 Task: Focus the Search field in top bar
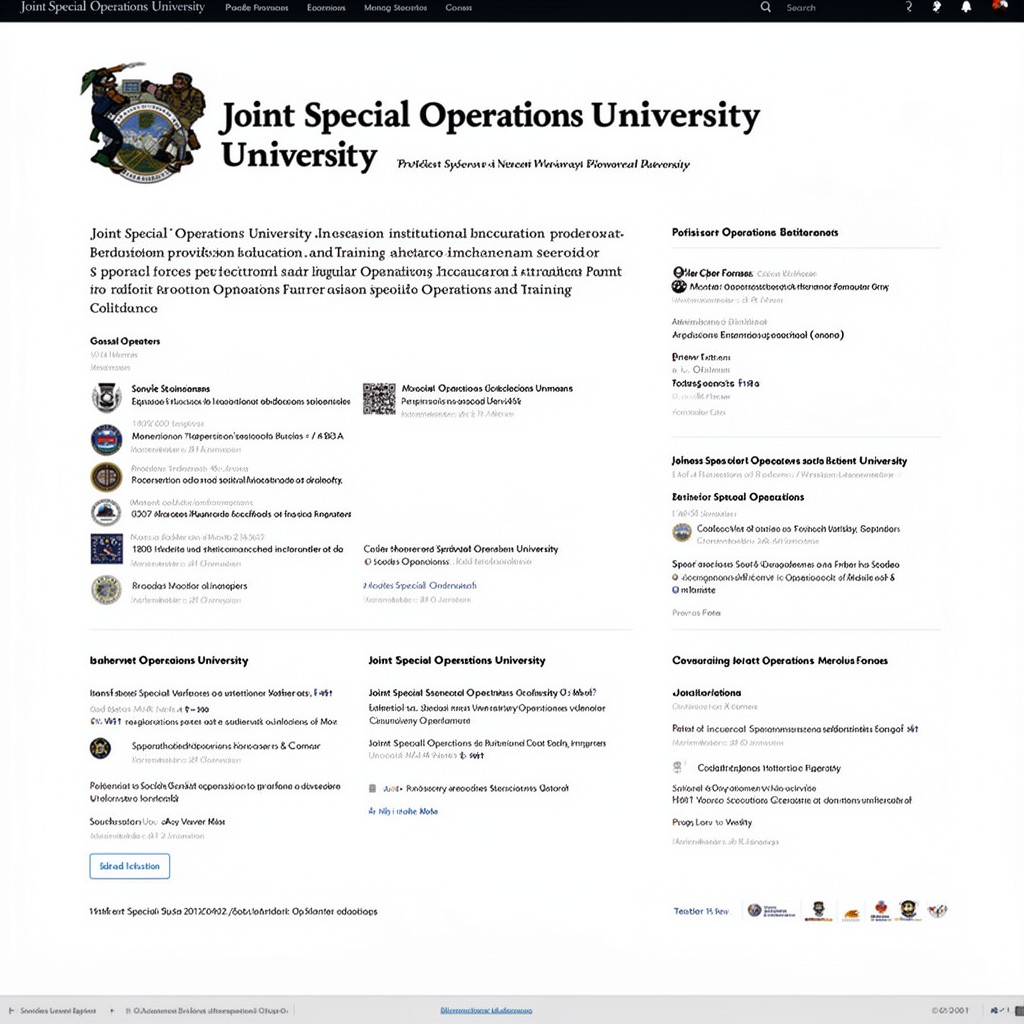801,8
